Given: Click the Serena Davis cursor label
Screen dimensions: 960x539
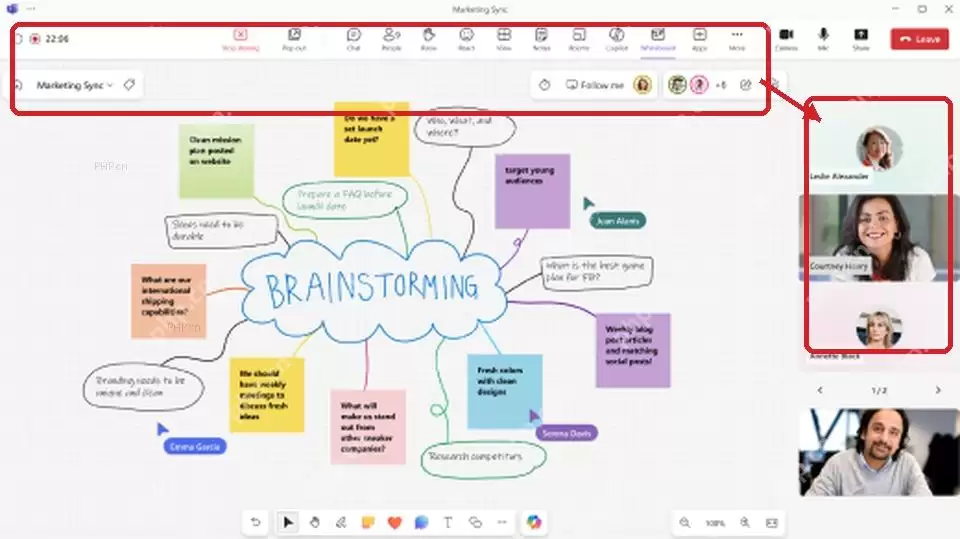Looking at the screenshot, I should (x=566, y=433).
